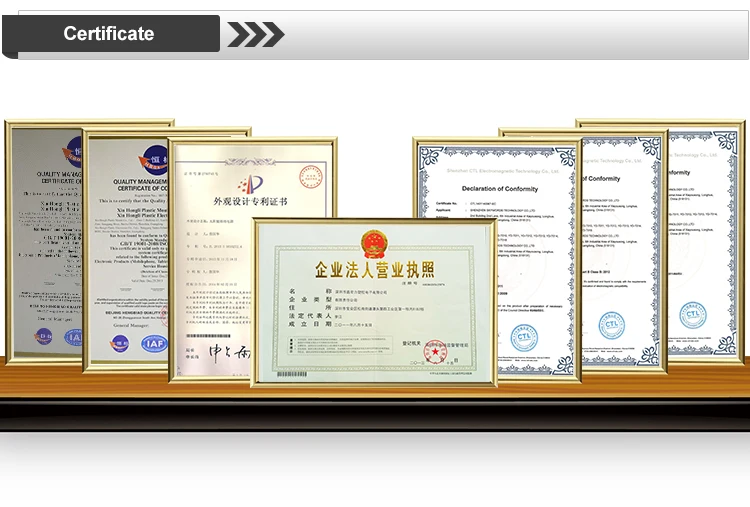Click the red national emblem on business license

click(x=373, y=241)
